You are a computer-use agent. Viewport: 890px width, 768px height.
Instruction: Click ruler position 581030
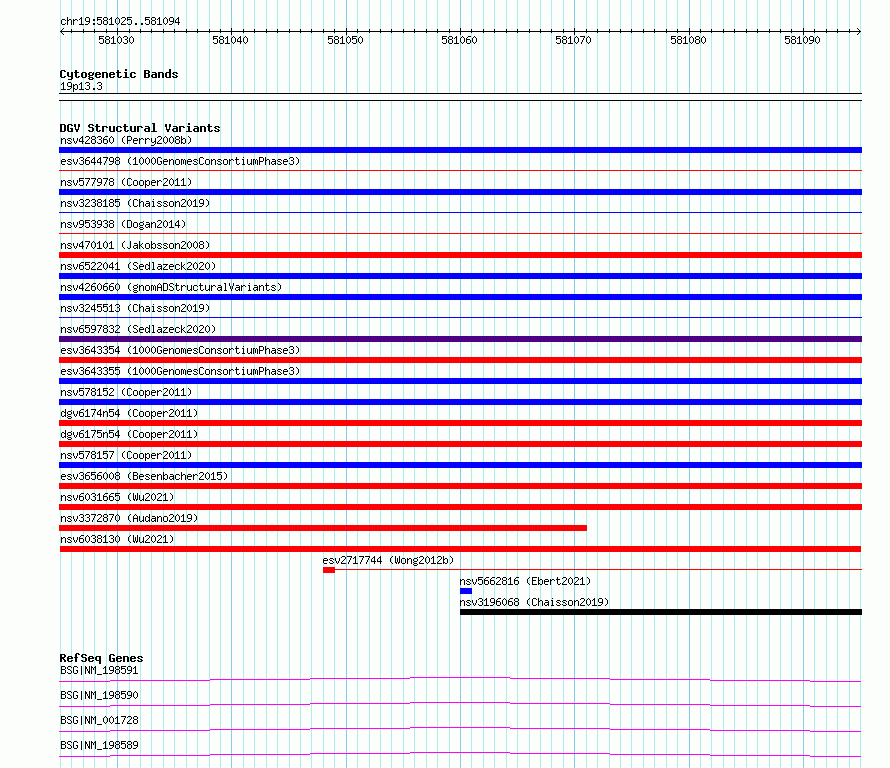(116, 40)
